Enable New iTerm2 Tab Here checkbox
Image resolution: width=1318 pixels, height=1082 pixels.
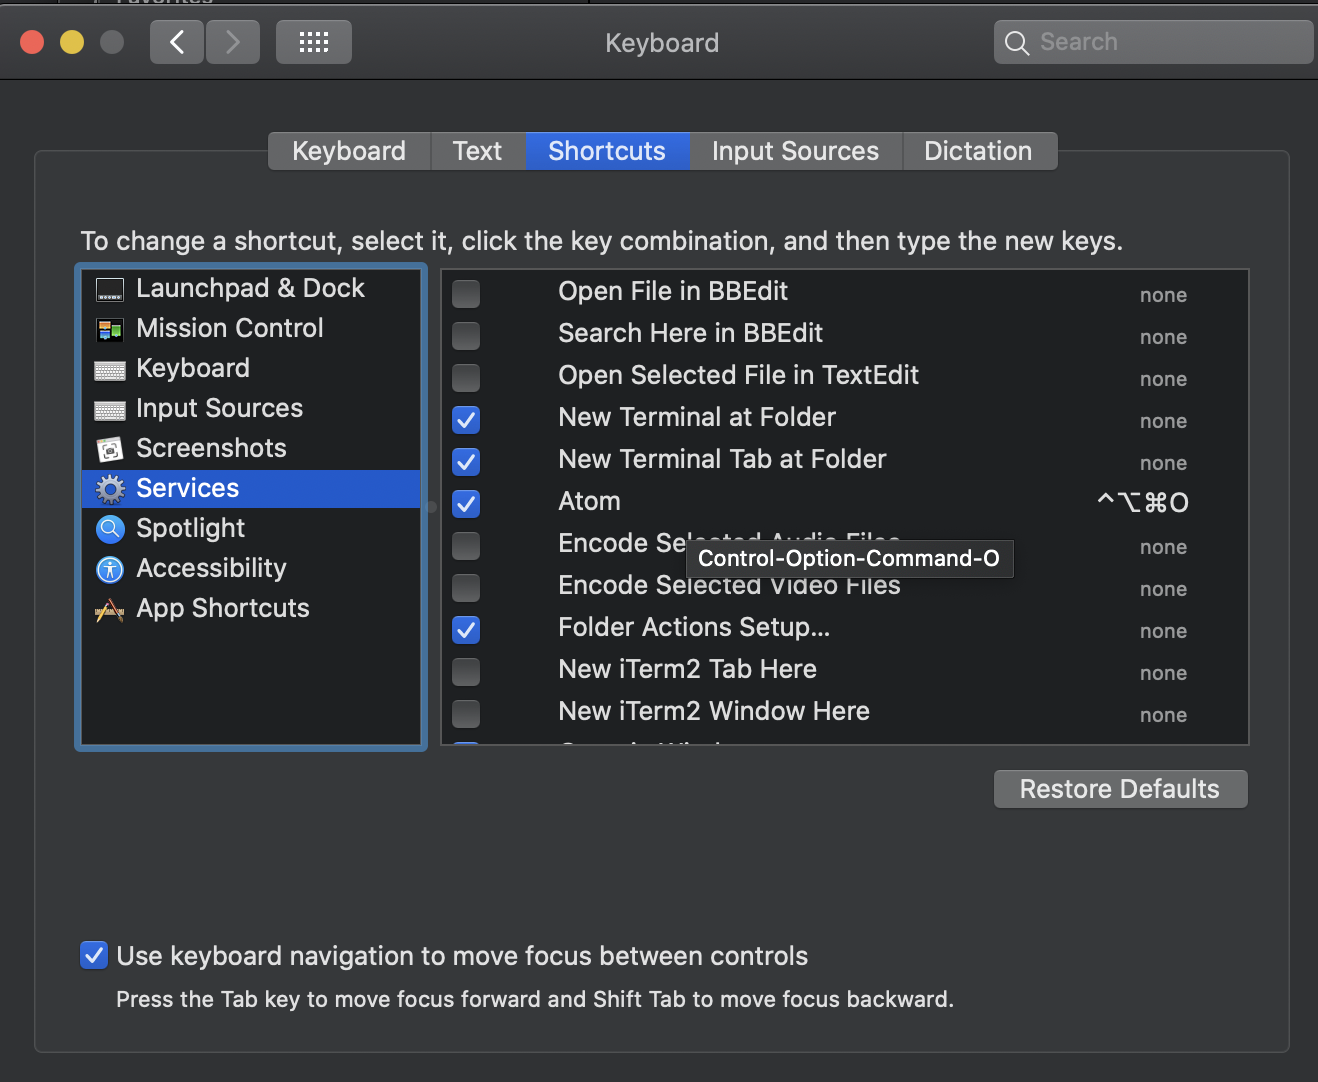(x=466, y=672)
